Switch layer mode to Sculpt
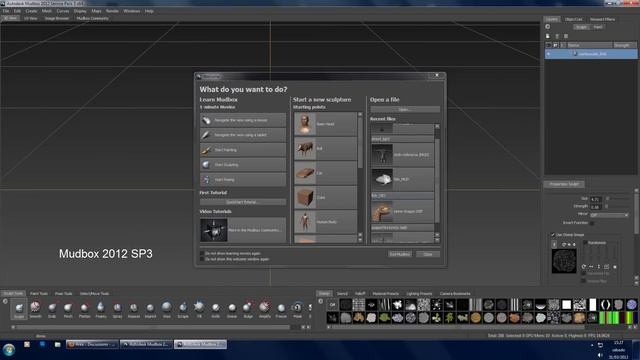This screenshot has height=360, width=640. click(581, 27)
